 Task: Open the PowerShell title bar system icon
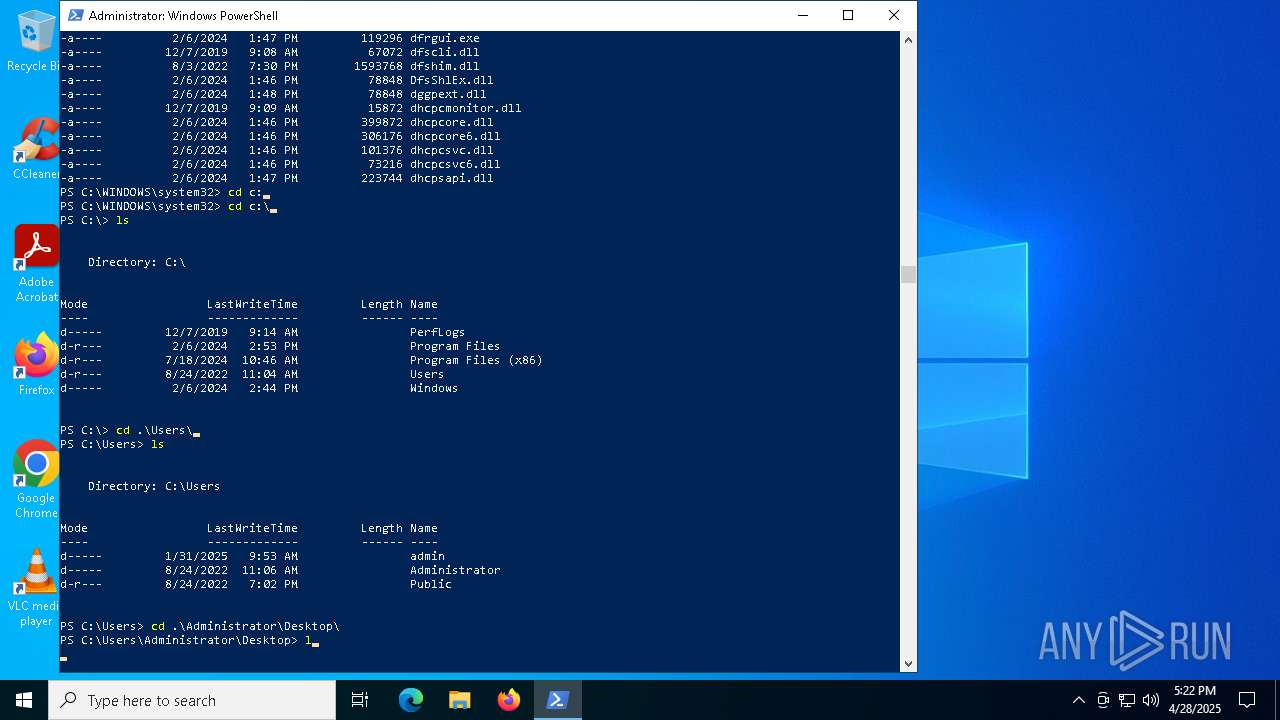tap(75, 15)
